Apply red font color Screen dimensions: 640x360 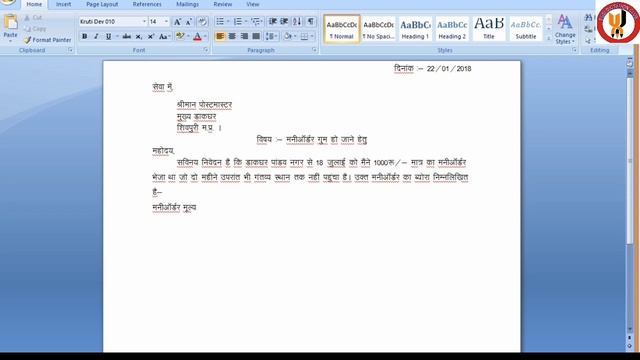(198, 36)
